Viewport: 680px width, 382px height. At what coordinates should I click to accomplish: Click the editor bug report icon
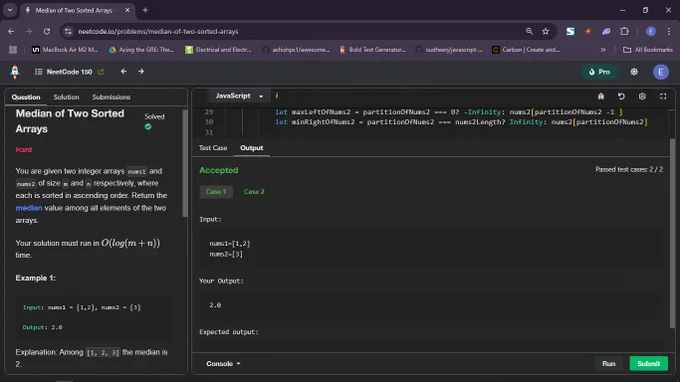click(601, 96)
